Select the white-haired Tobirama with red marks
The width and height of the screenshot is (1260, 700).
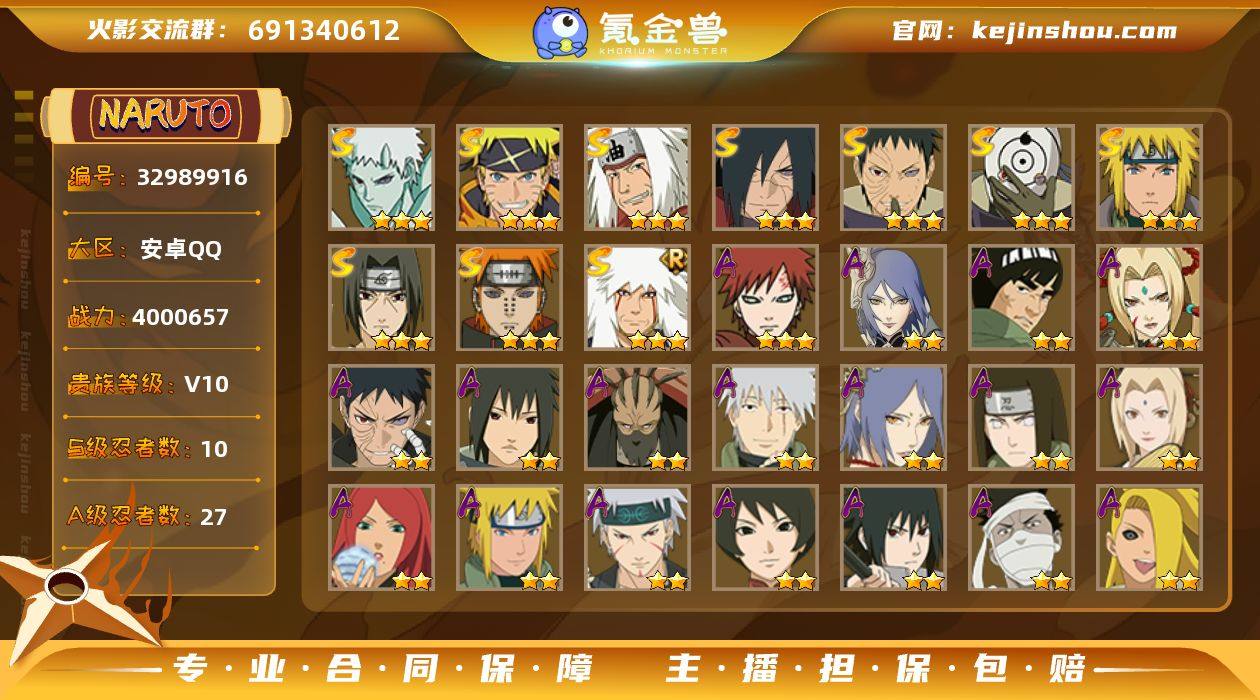[x=638, y=538]
